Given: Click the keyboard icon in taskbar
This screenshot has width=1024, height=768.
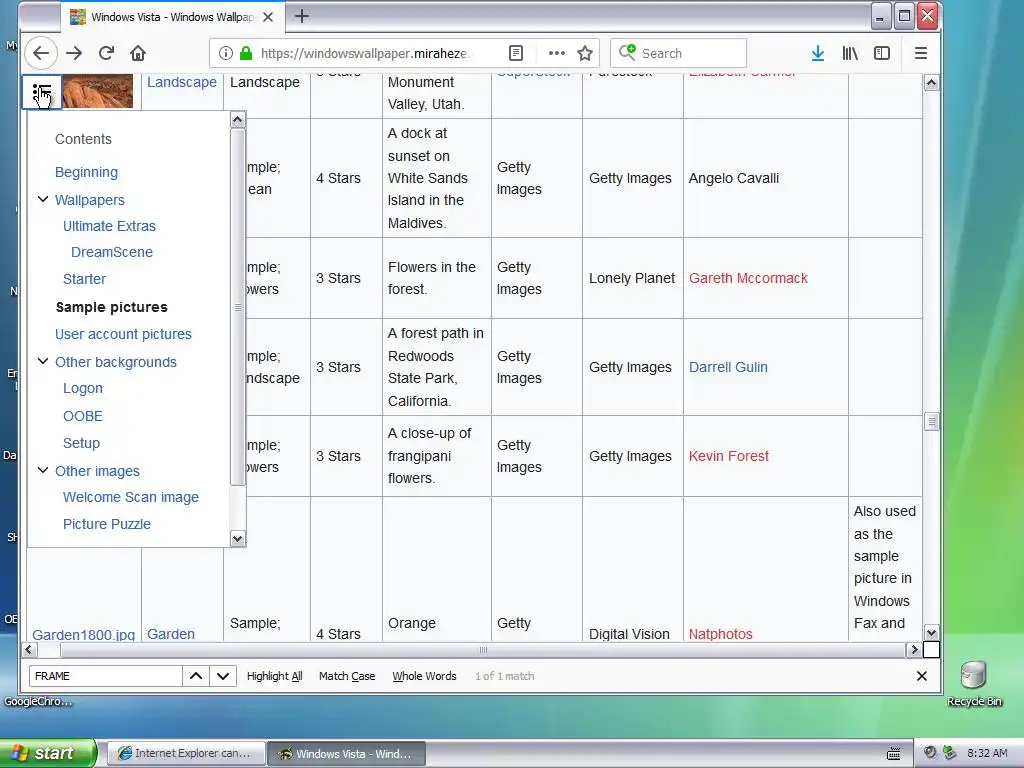Looking at the screenshot, I should coord(893,754).
